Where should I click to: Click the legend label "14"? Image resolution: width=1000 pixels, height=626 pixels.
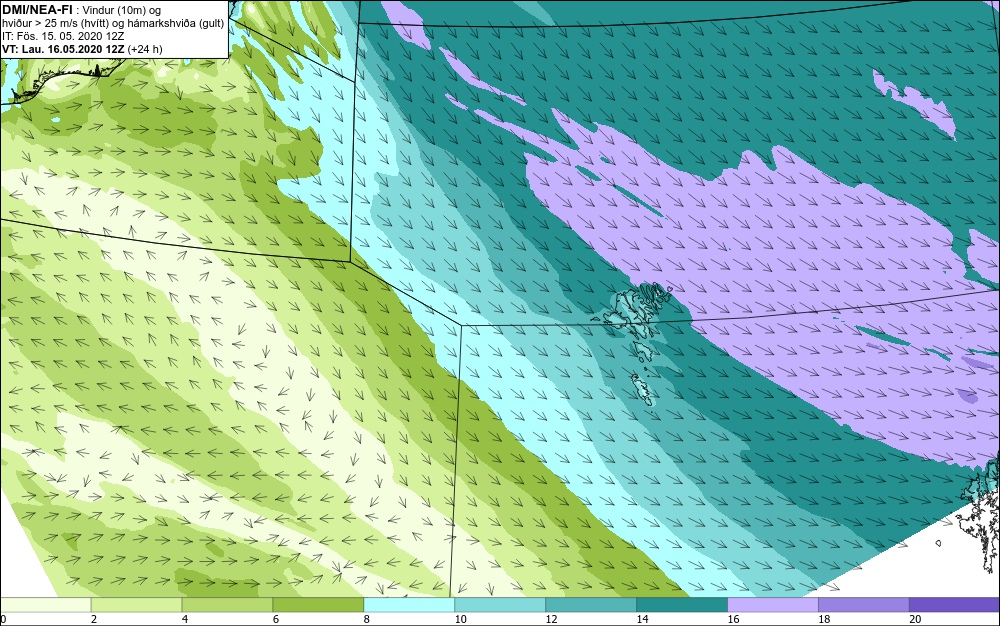[x=642, y=619]
